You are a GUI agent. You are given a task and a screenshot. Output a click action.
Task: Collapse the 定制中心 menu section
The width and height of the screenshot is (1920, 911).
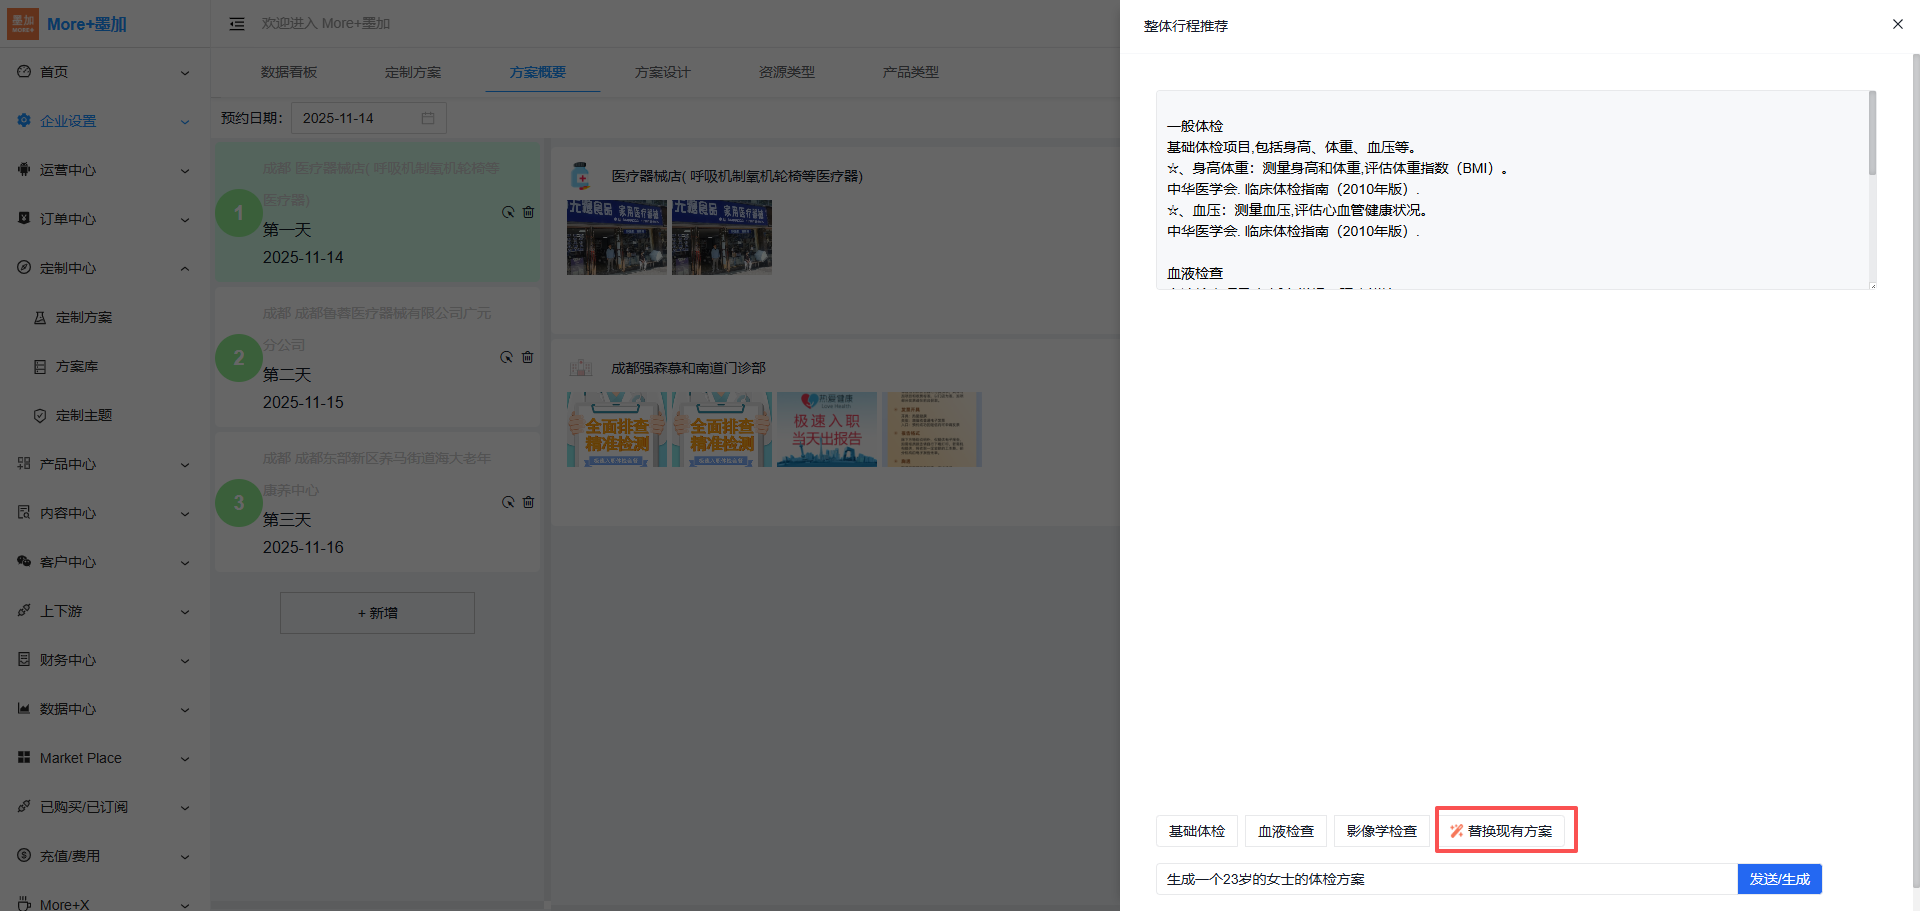184,268
